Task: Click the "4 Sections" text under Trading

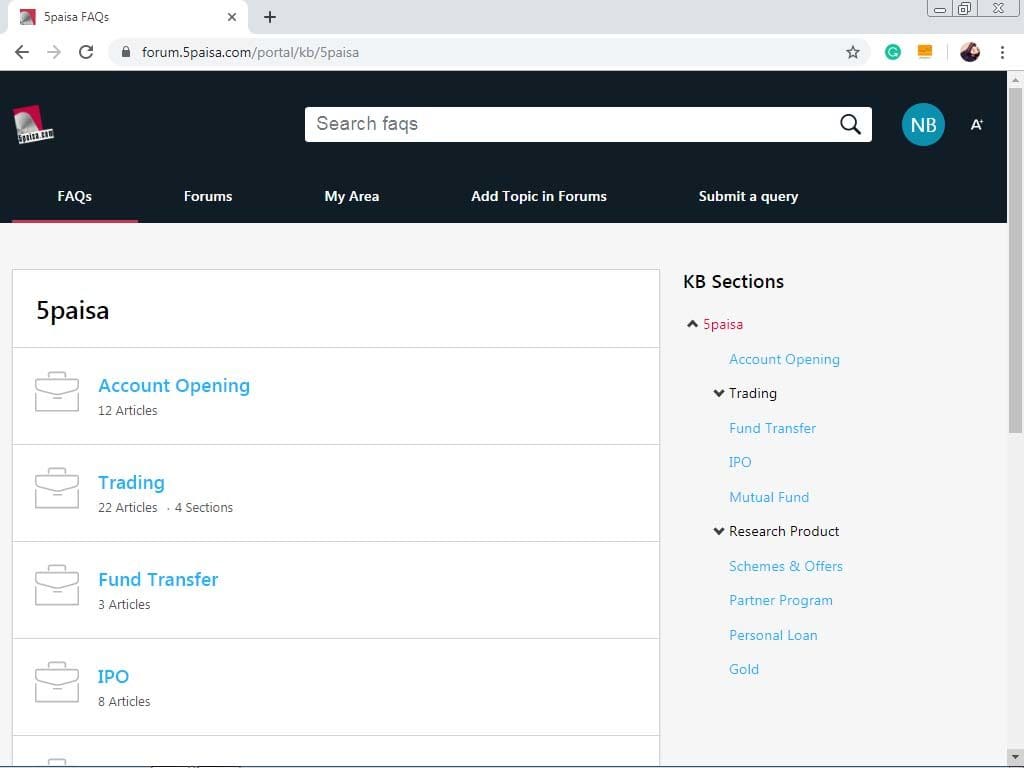Action: click(204, 507)
